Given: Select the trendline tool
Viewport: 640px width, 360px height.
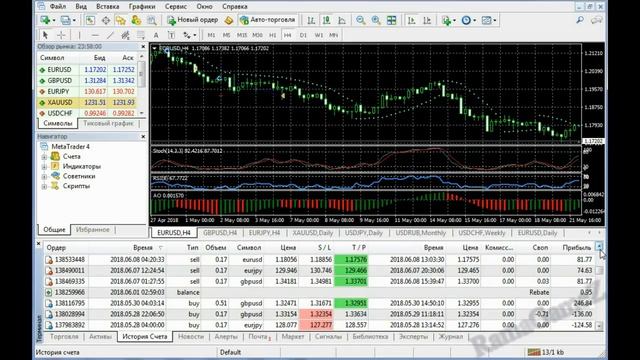Looking at the screenshot, I should pyautogui.click(x=110, y=35).
